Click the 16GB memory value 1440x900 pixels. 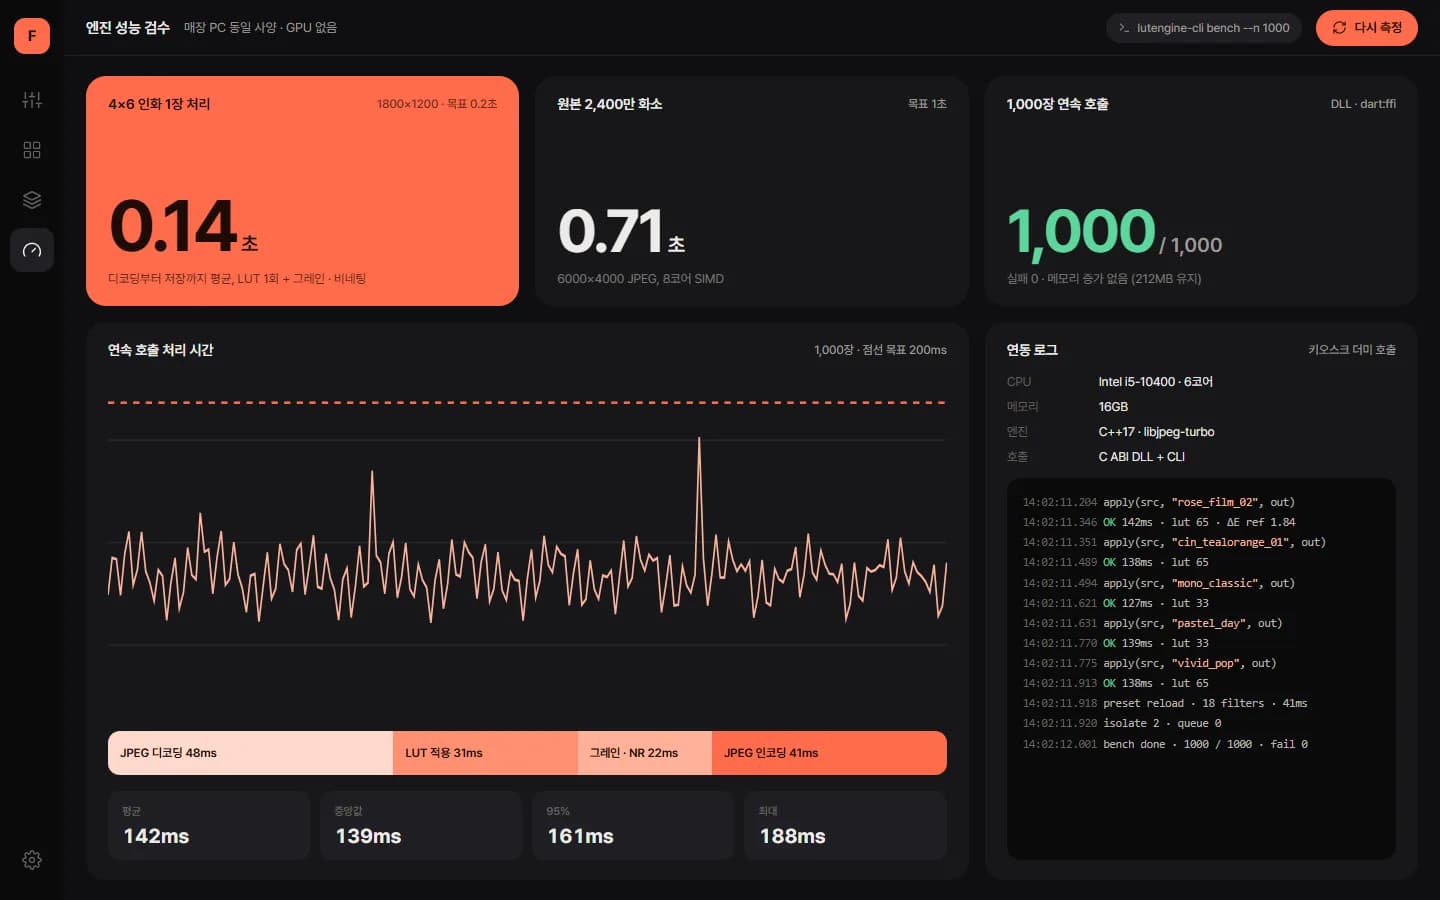pyautogui.click(x=1113, y=407)
